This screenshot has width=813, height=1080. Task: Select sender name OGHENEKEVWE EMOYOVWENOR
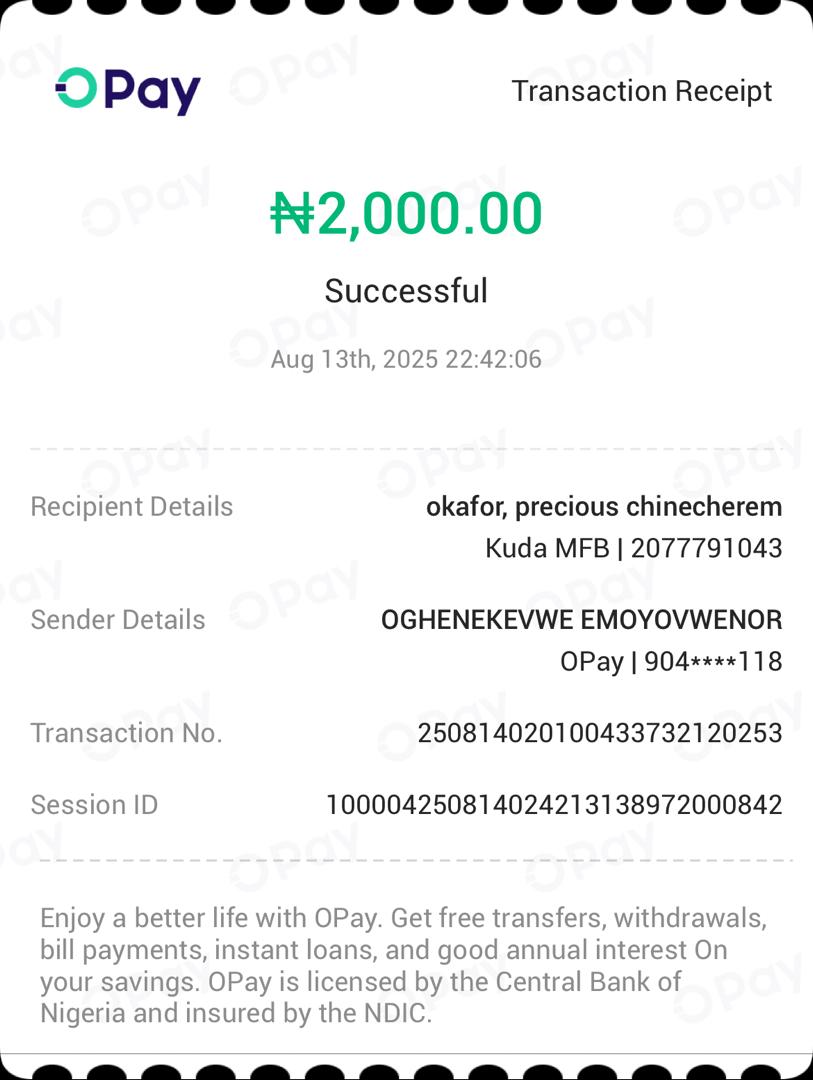[x=581, y=620]
